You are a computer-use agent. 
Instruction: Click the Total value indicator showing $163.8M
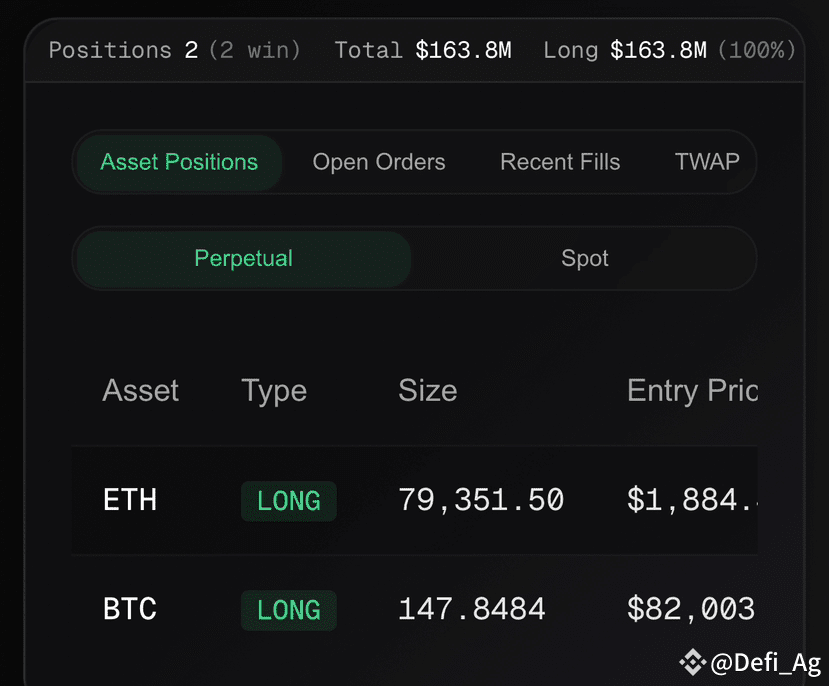tap(423, 50)
